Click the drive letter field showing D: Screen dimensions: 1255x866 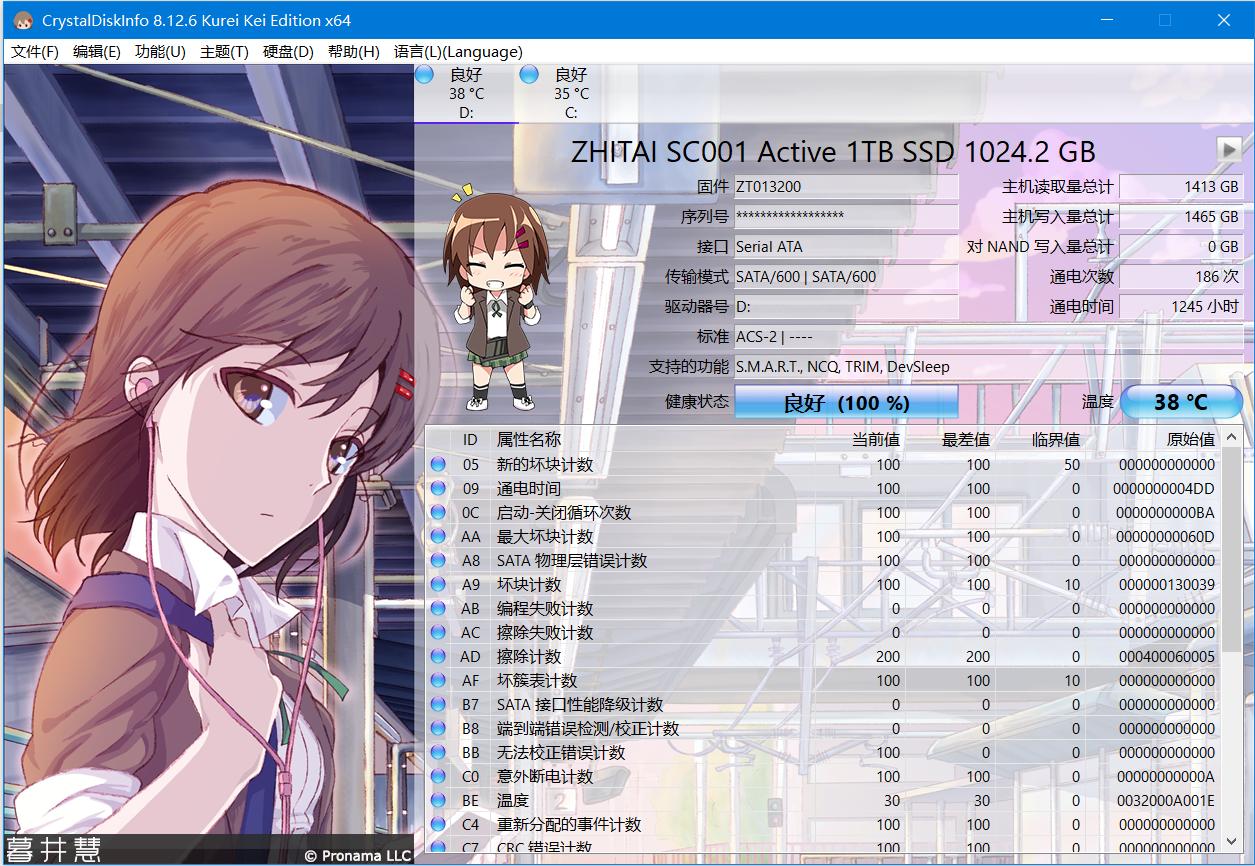tap(846, 306)
